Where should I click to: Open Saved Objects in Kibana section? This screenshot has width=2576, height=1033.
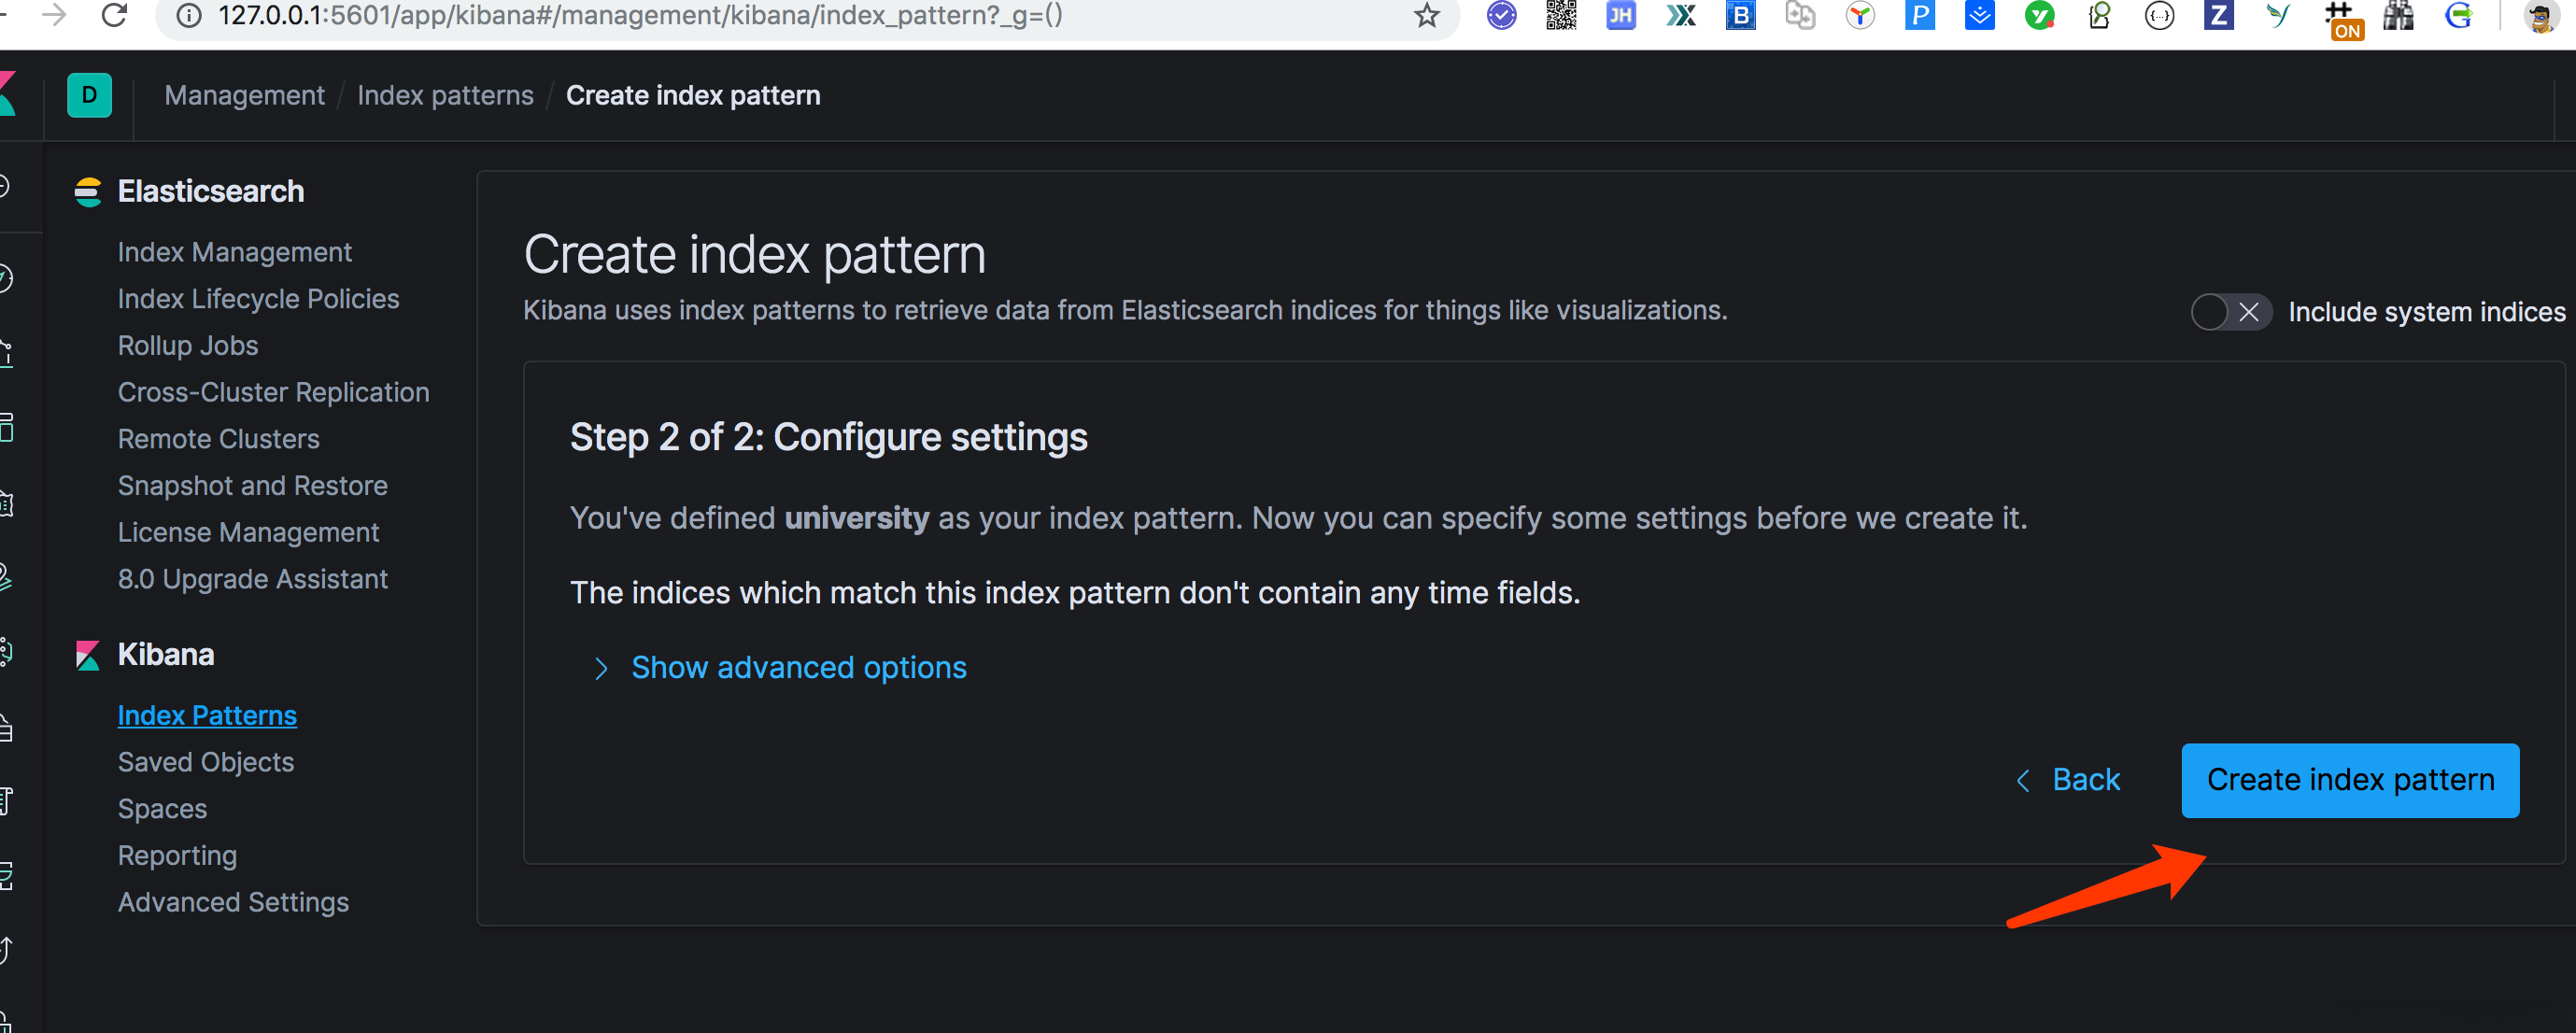click(205, 762)
